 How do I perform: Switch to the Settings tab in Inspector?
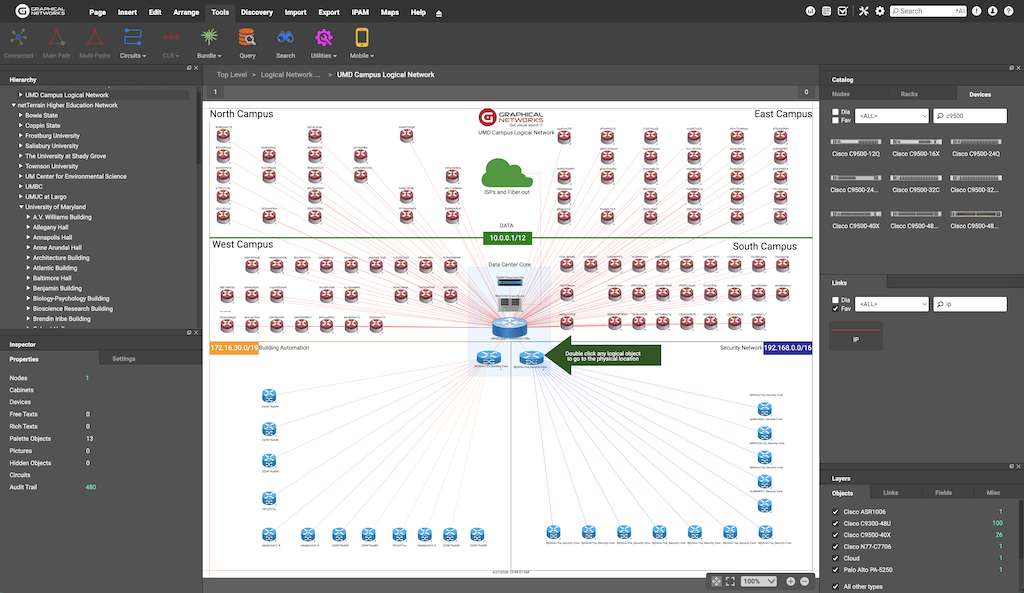[123, 359]
